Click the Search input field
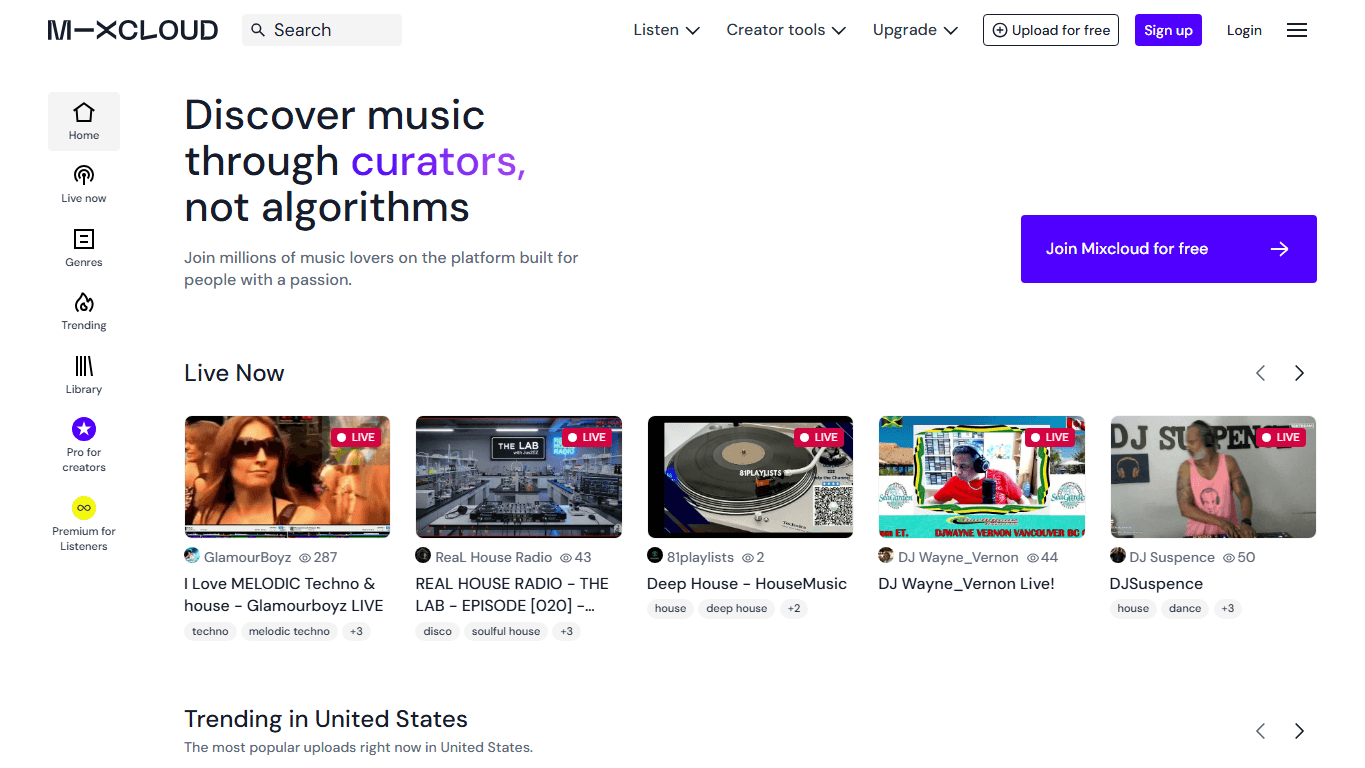 coord(322,30)
